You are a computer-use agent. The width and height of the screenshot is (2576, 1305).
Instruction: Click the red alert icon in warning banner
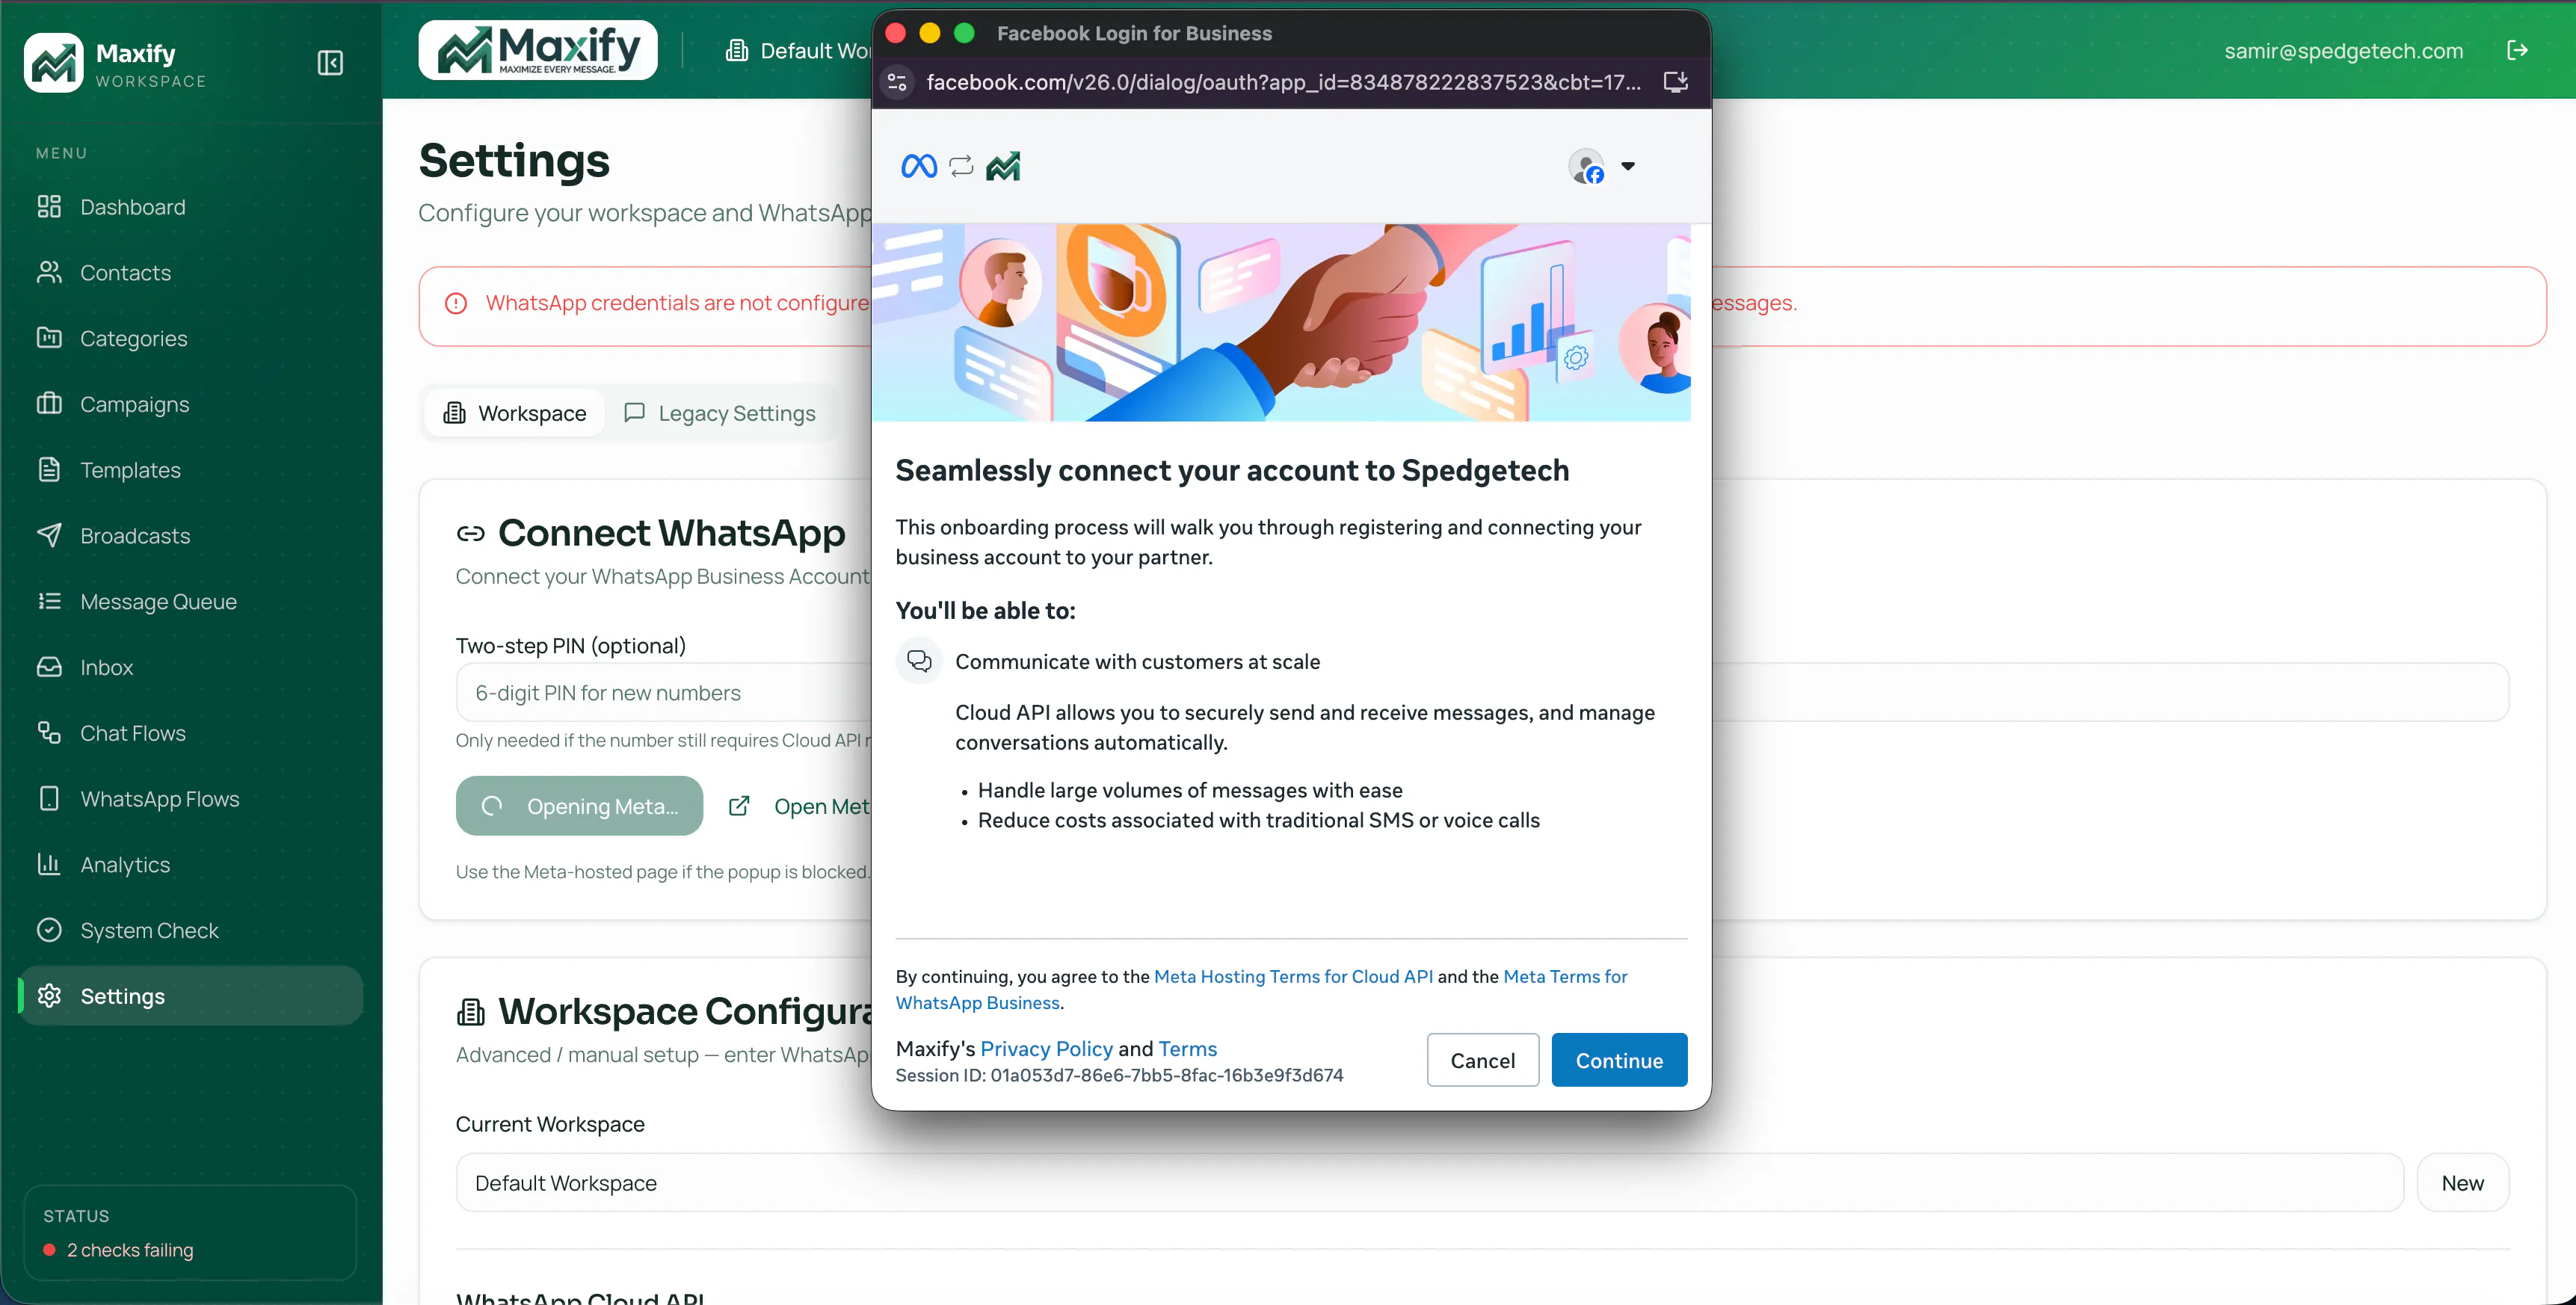point(456,303)
